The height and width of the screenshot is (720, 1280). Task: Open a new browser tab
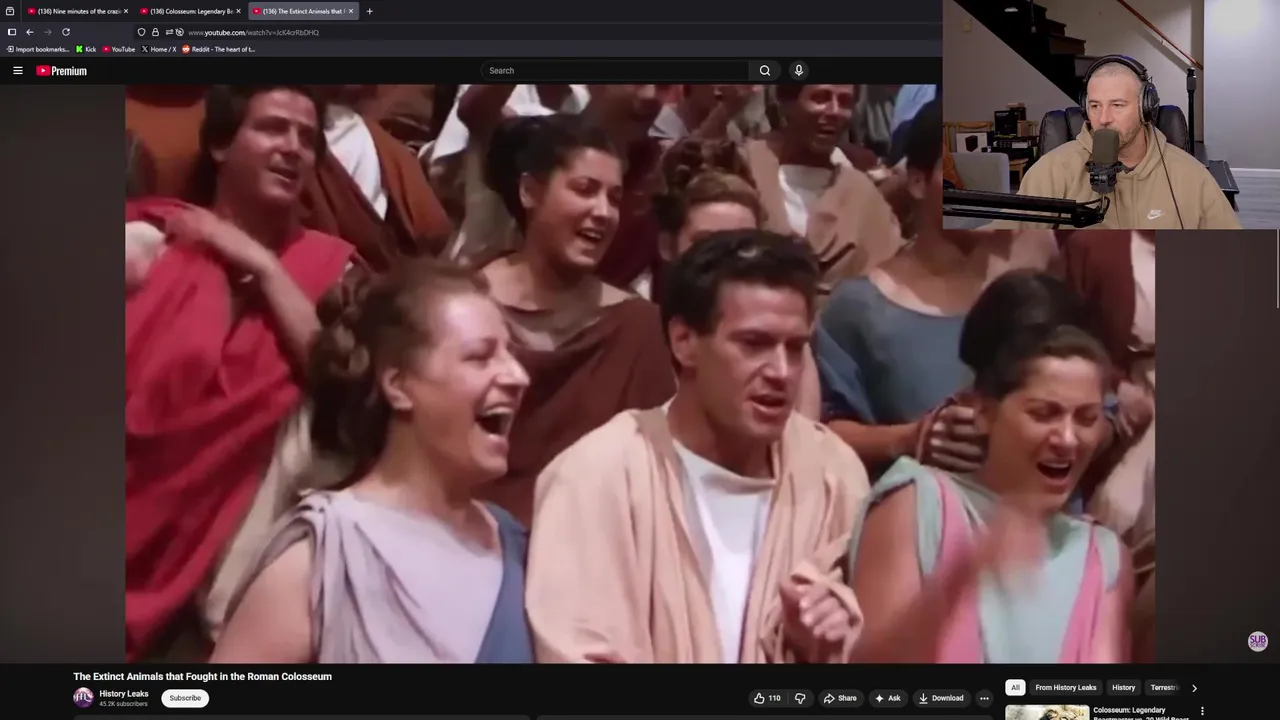369,11
